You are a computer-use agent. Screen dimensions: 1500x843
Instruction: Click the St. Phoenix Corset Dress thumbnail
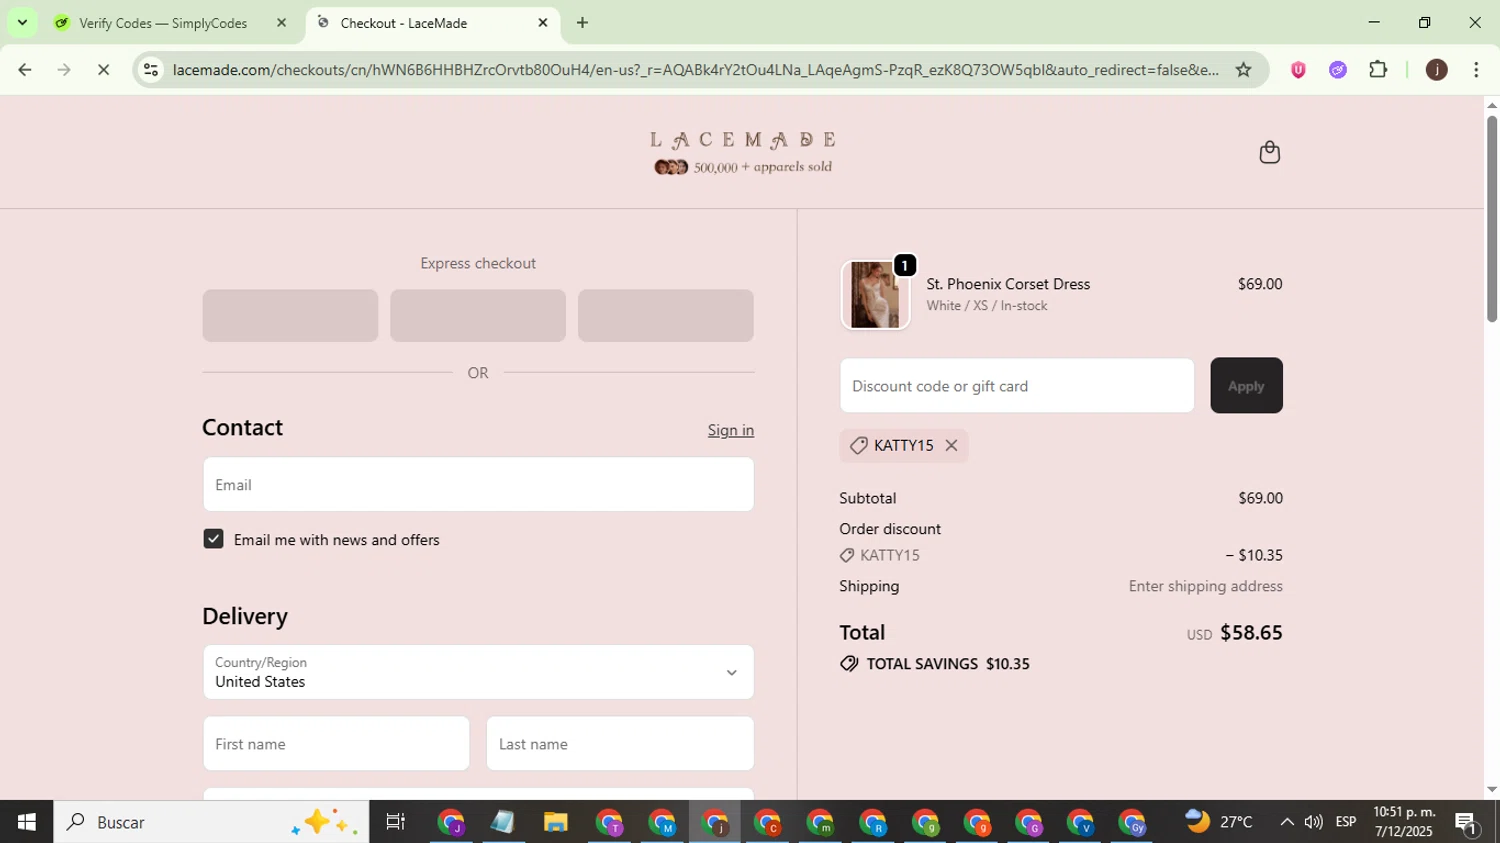(x=875, y=295)
